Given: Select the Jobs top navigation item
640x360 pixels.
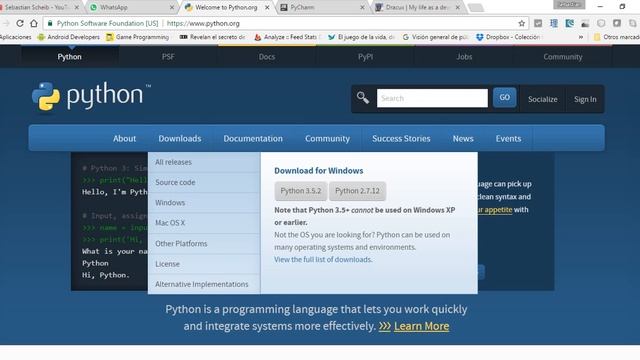Looking at the screenshot, I should [x=464, y=57].
